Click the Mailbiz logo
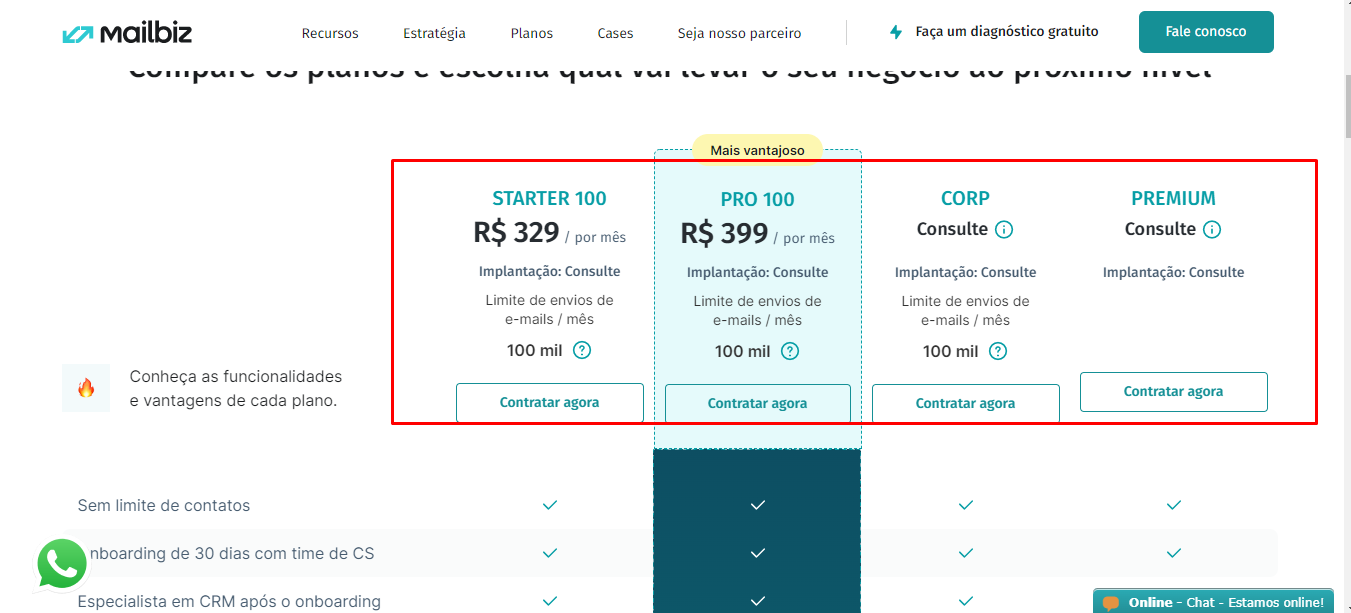Image resolution: width=1351 pixels, height=613 pixels. pyautogui.click(x=127, y=33)
